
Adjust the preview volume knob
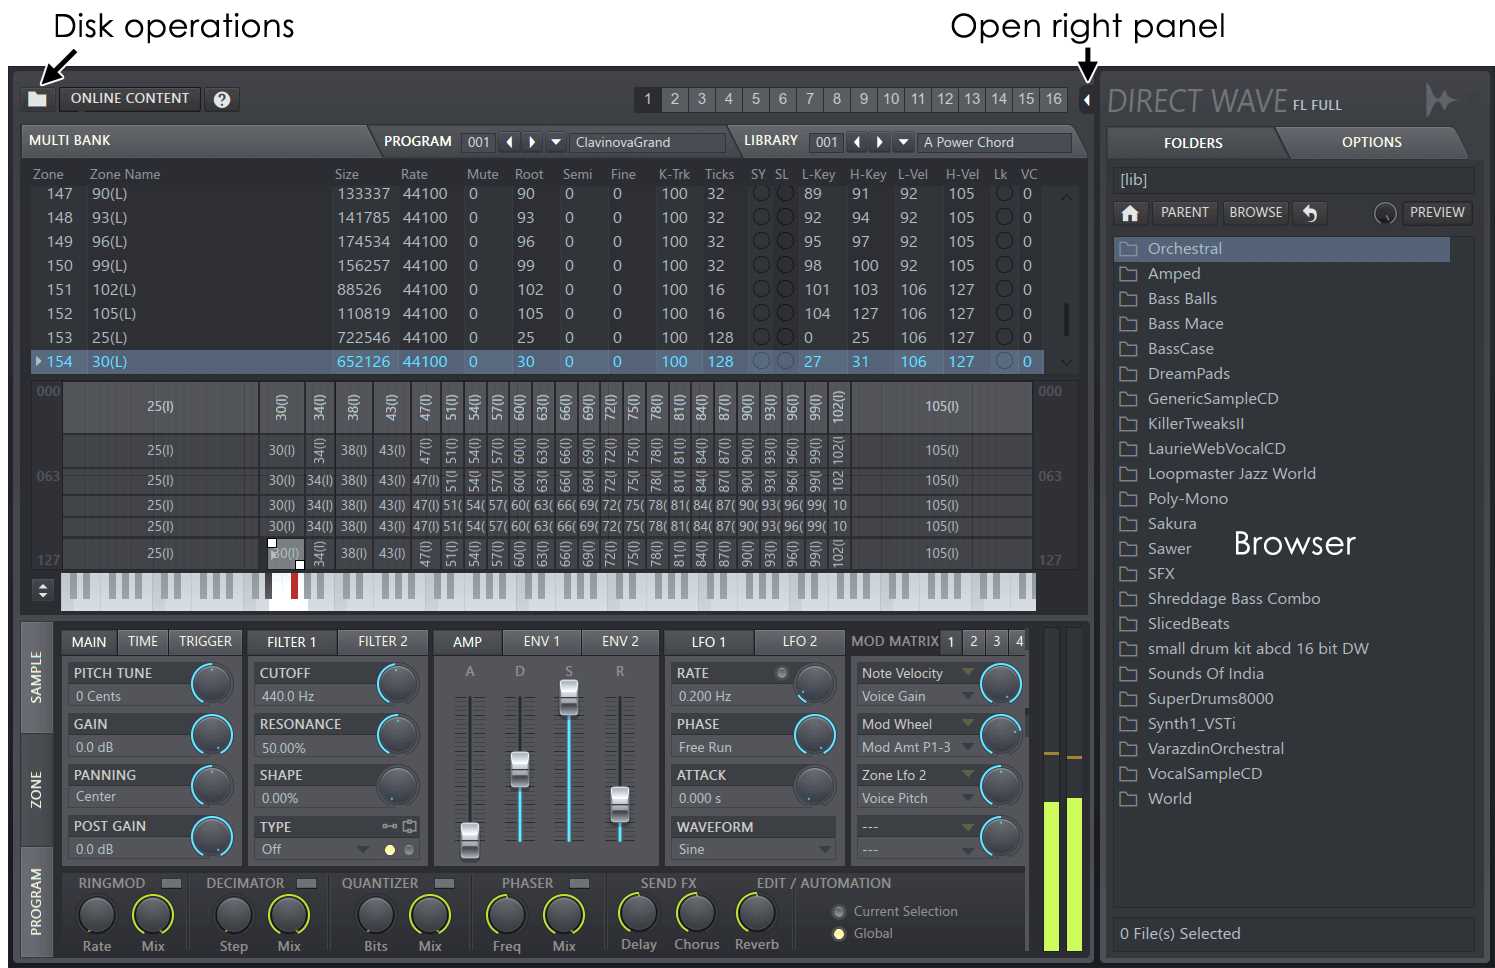point(1385,213)
